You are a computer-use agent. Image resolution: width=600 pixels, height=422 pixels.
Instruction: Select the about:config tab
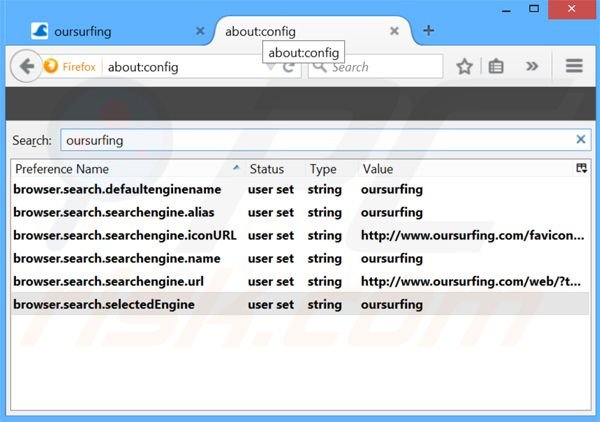pyautogui.click(x=313, y=31)
